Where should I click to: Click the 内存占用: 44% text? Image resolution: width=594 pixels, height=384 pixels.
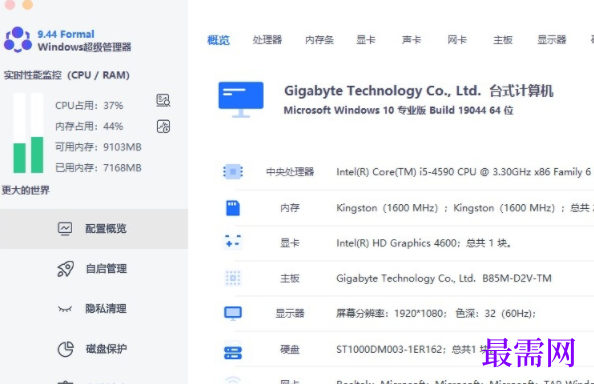tap(89, 126)
